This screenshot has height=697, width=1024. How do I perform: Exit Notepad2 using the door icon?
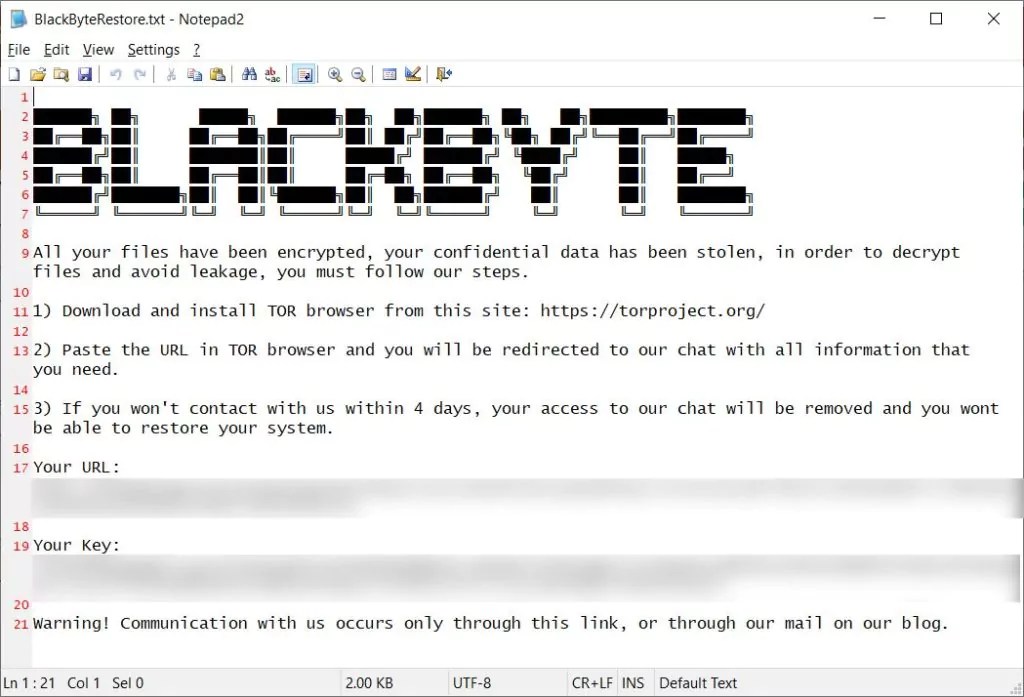pyautogui.click(x=441, y=73)
